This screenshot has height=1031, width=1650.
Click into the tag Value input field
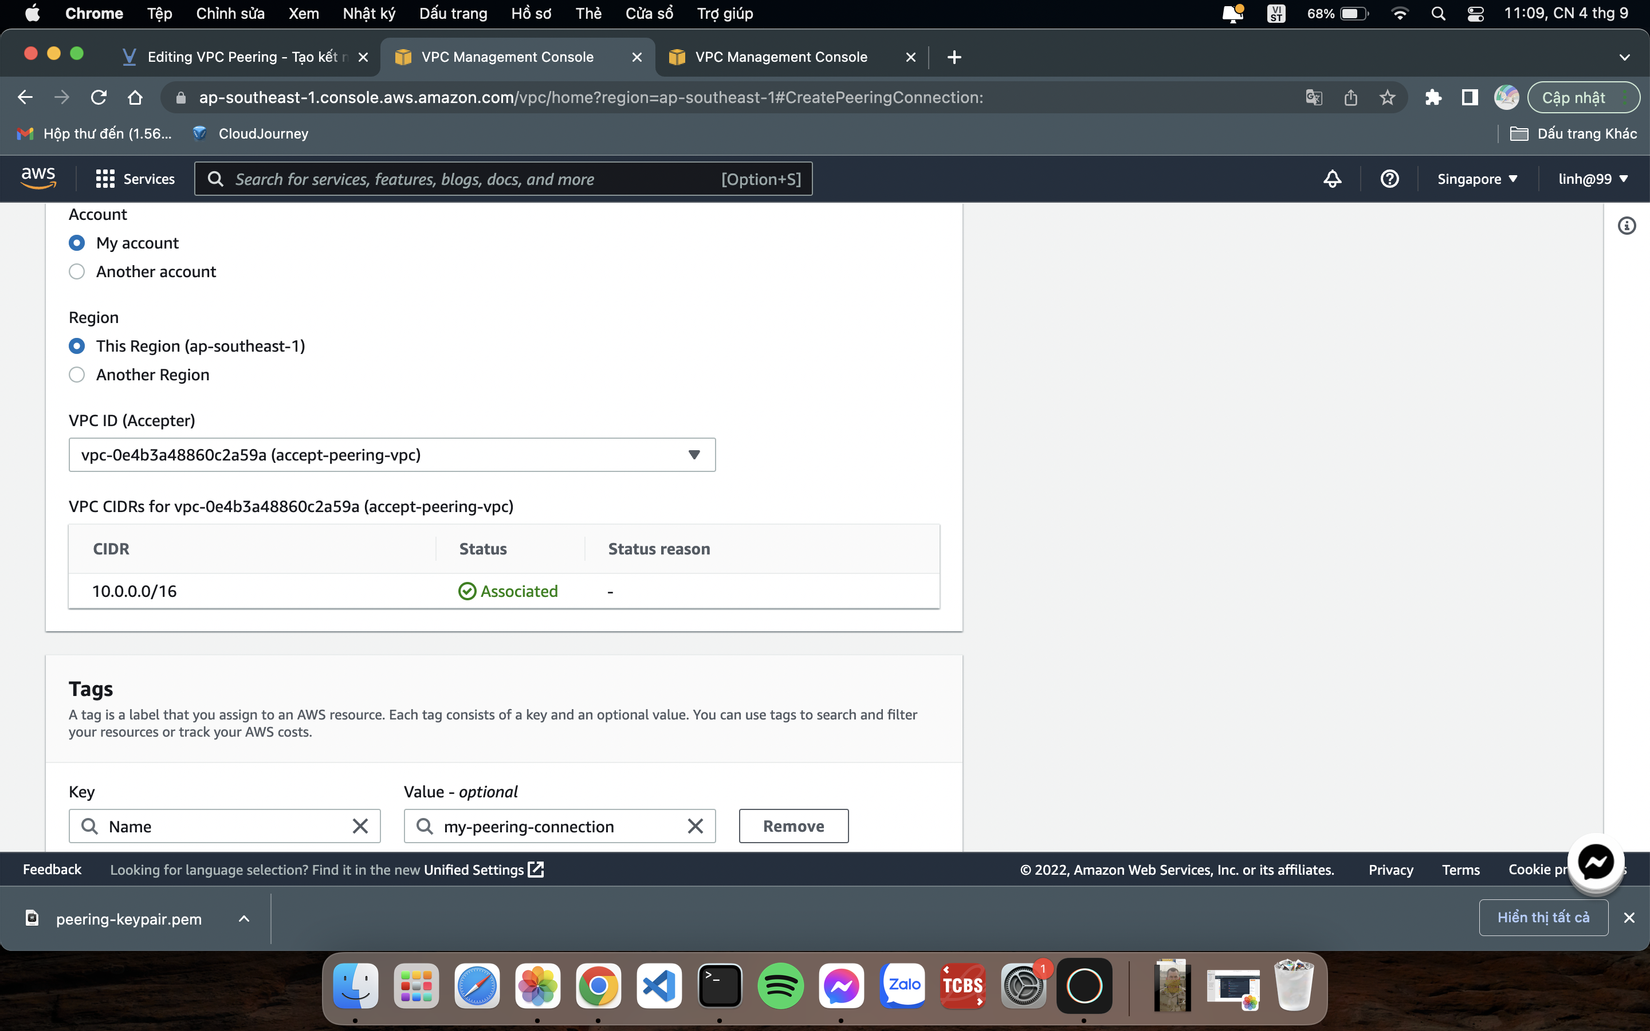coord(559,826)
